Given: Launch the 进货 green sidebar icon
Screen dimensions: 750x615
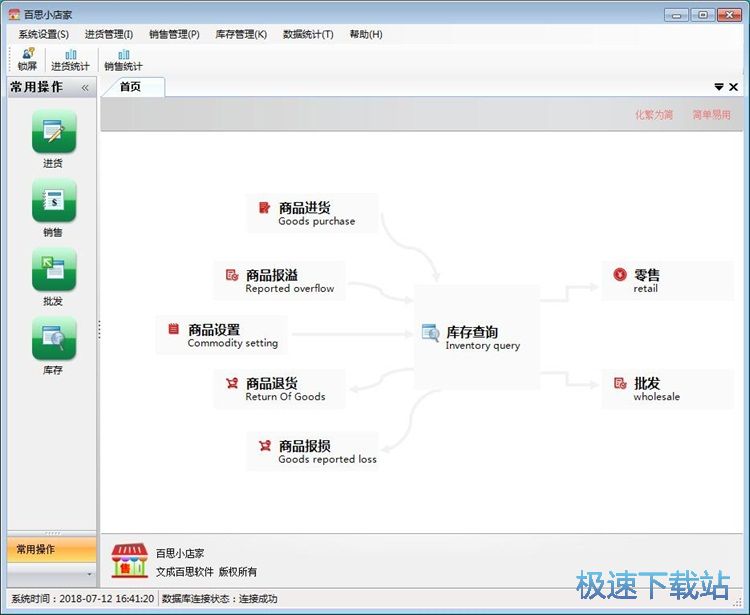Looking at the screenshot, I should (54, 131).
